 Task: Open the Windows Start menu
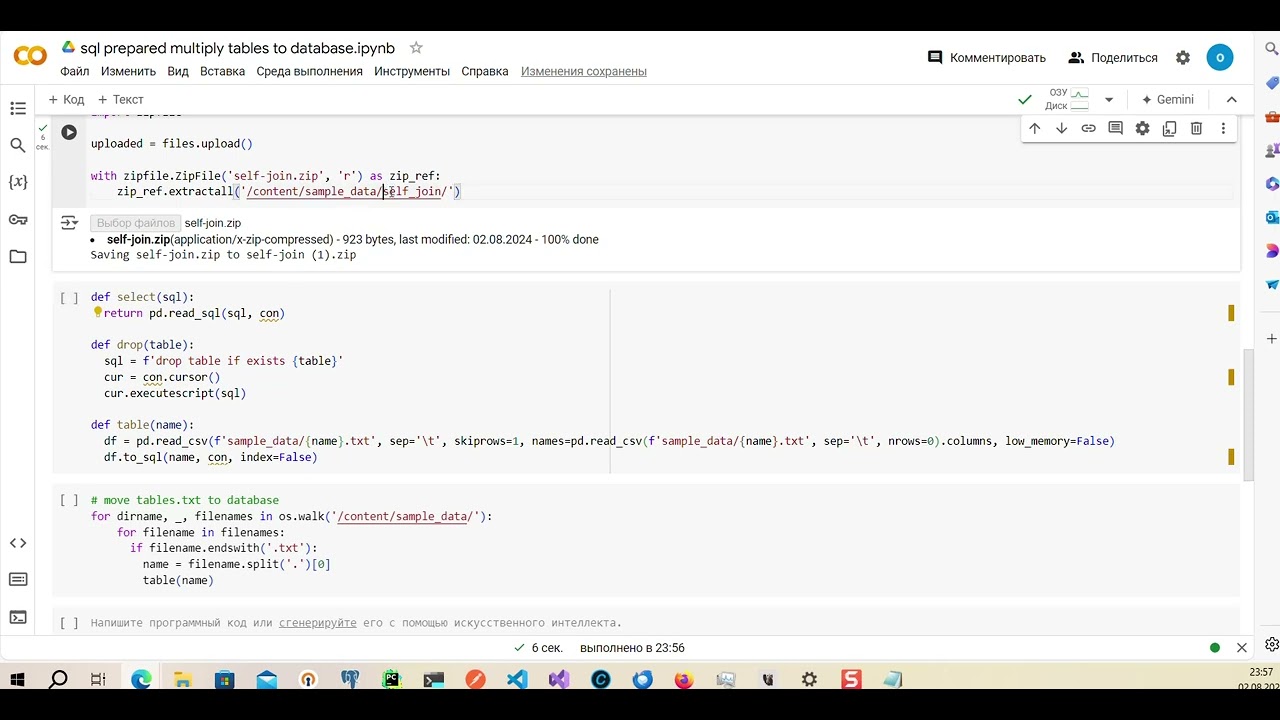(17, 680)
